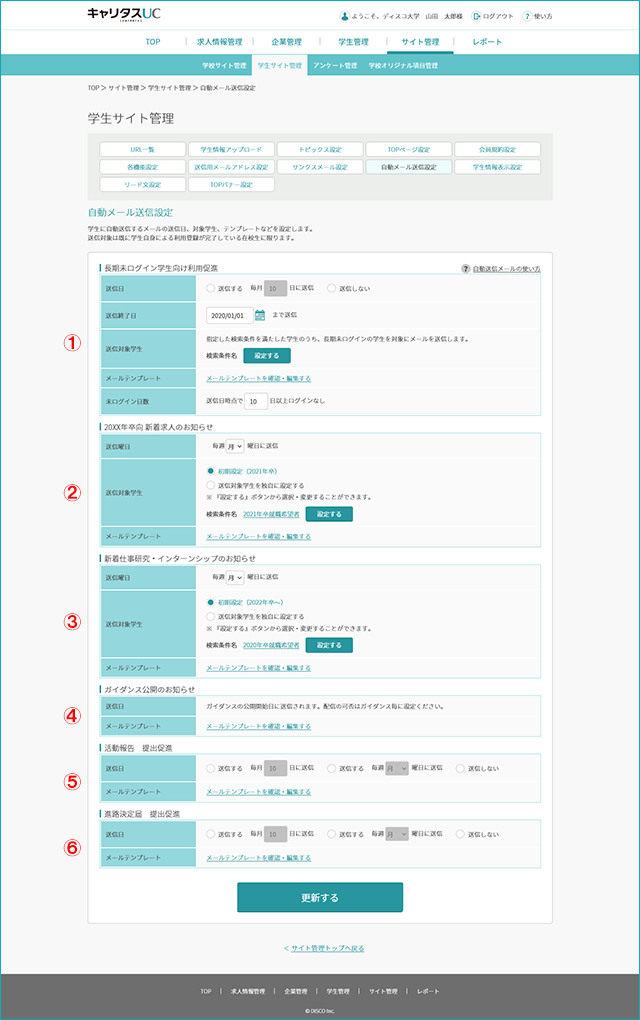Select monthly 送信する radio in 進路決定届 section
The width and height of the screenshot is (640, 1020).
pos(211,834)
